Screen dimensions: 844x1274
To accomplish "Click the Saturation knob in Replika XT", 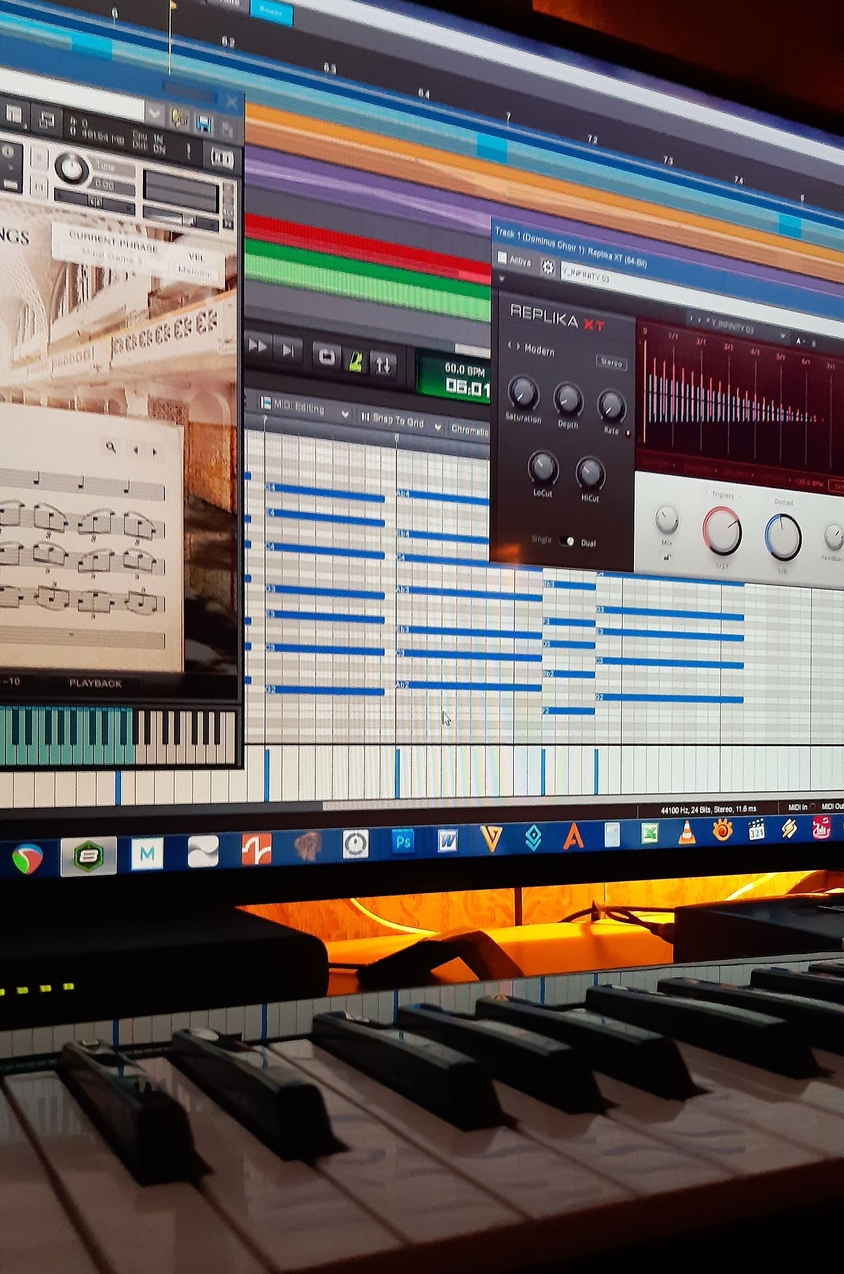I will [x=522, y=392].
